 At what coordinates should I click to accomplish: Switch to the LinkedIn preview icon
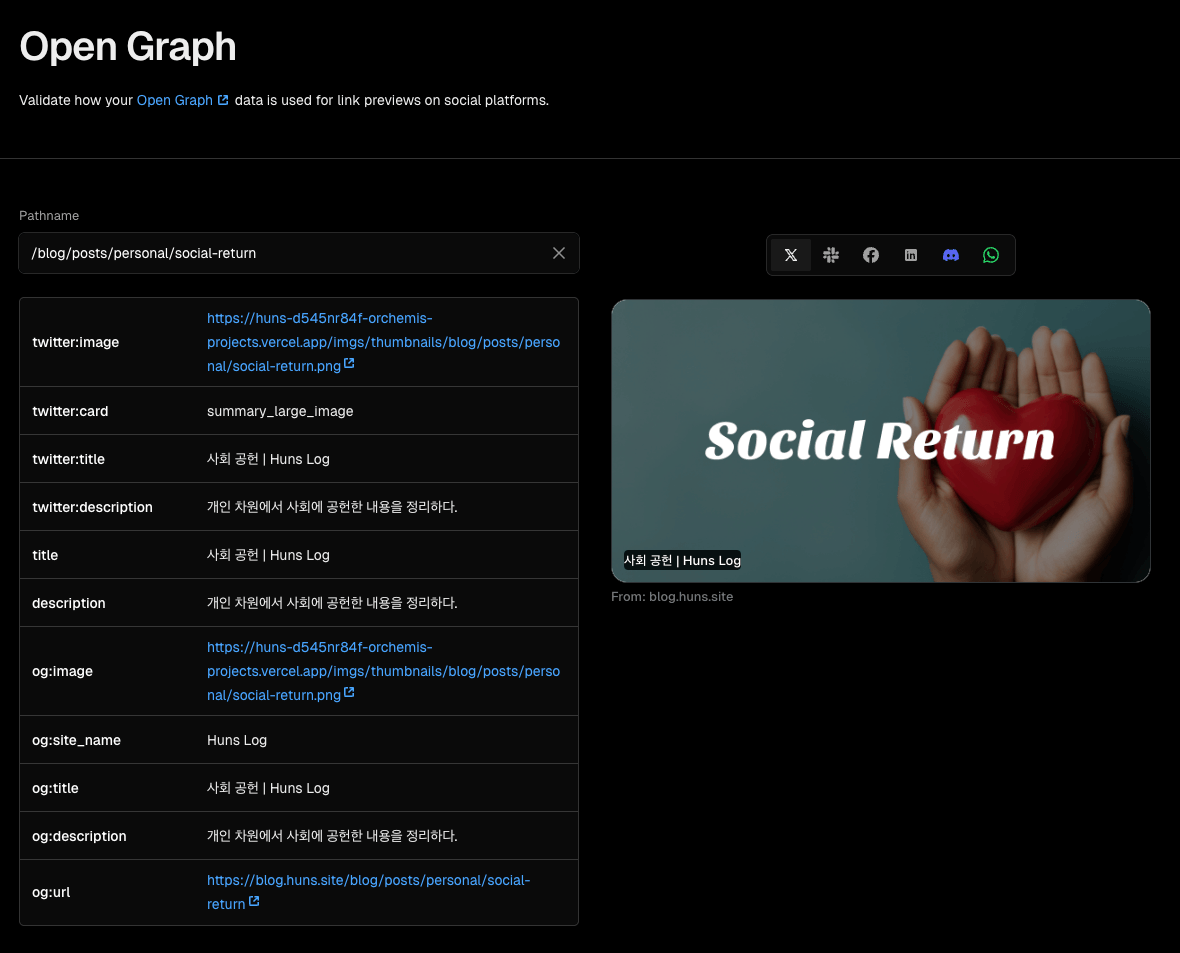click(911, 255)
